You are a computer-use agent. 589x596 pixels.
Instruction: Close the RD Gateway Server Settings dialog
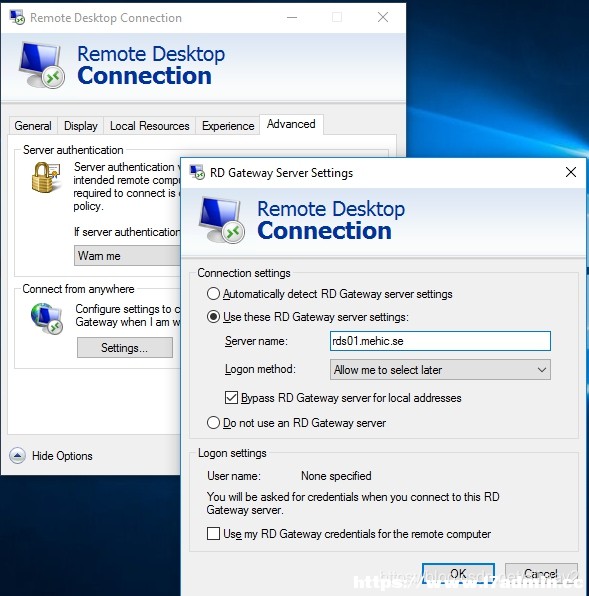570,172
